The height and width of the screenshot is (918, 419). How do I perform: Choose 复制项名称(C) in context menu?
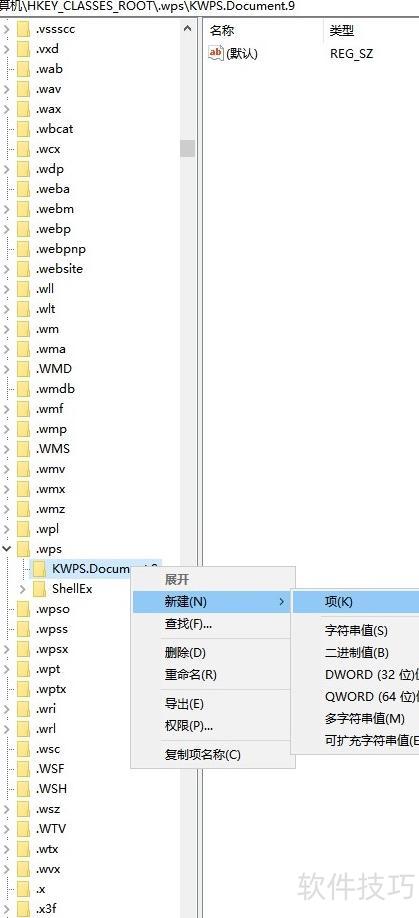point(212,755)
